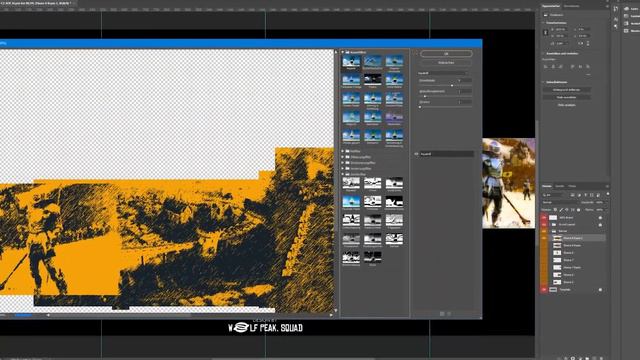Open the filter name dropdown showing Aquarell
The image size is (640, 360).
pos(443,73)
